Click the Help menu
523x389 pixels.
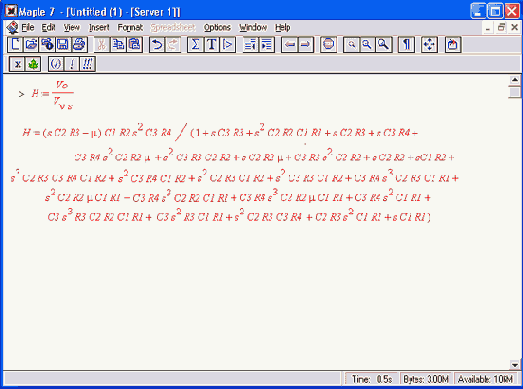283,28
